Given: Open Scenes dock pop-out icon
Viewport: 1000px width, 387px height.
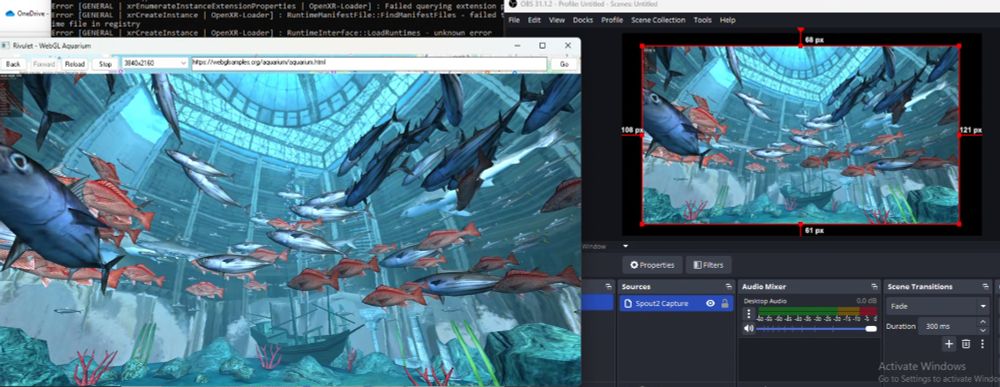Looking at the screenshot, I should tap(608, 287).
